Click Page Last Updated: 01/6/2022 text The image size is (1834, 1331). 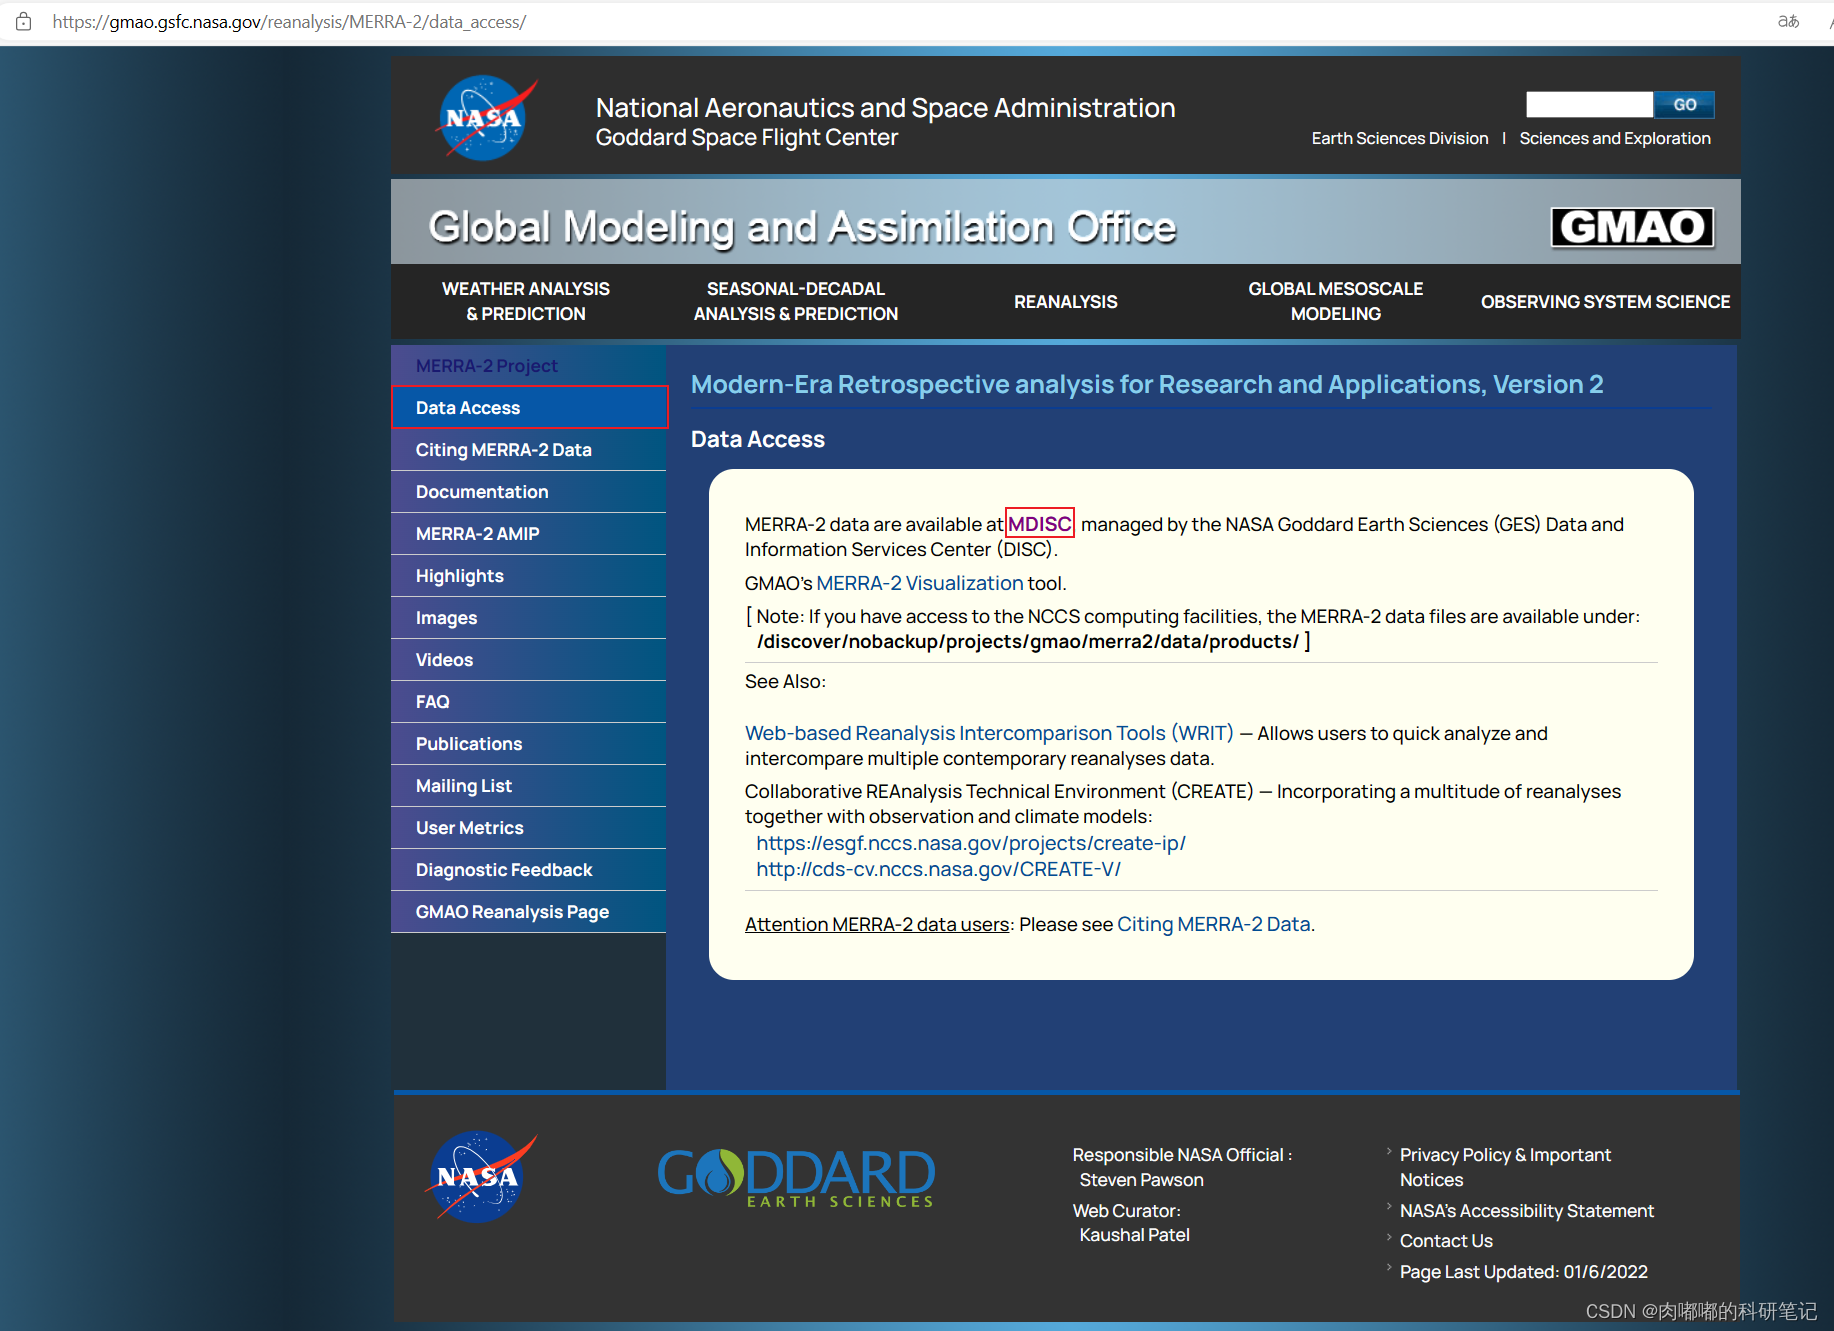click(1523, 1272)
